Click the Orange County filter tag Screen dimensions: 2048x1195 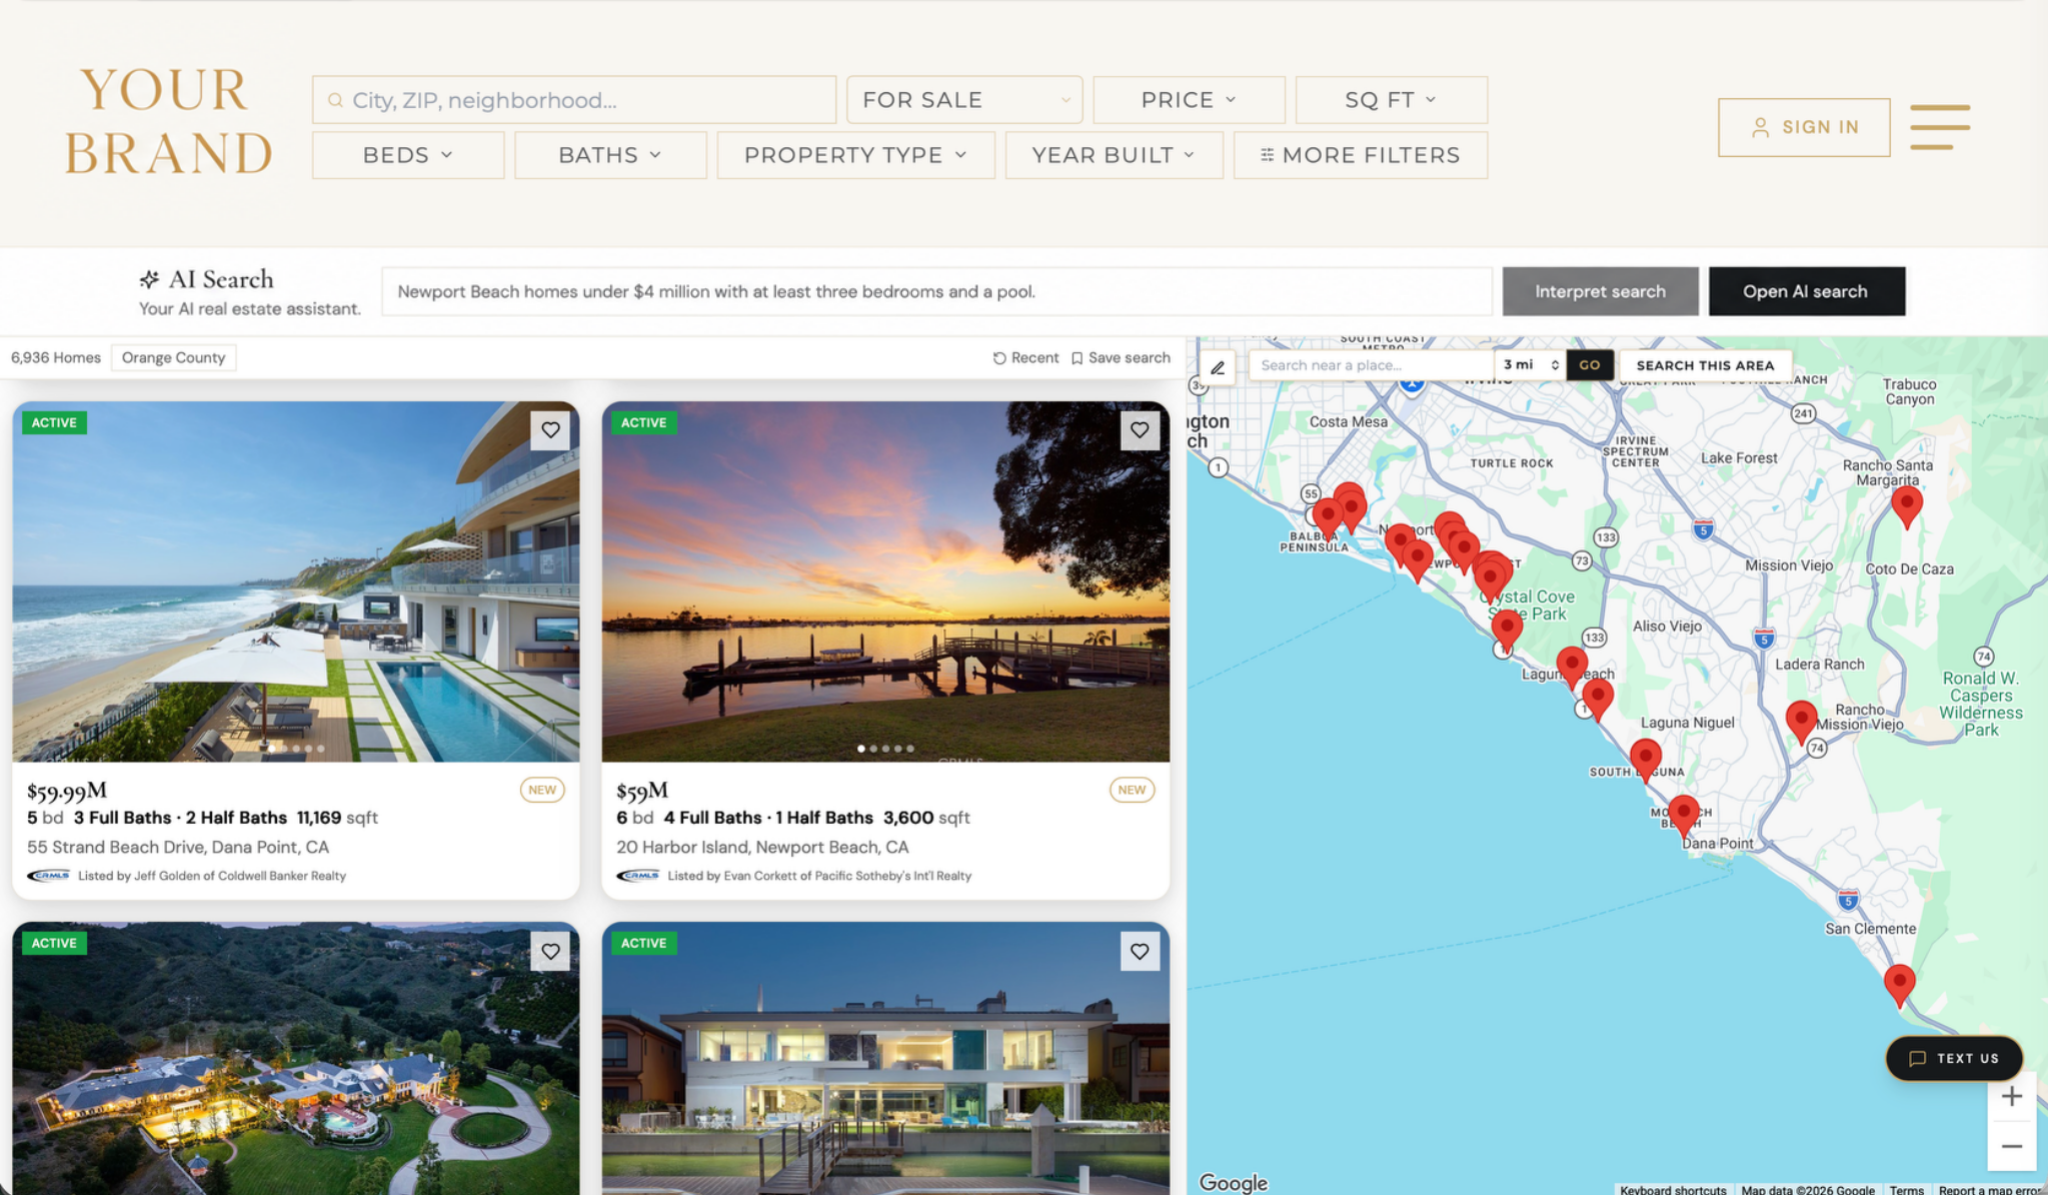pyautogui.click(x=173, y=358)
